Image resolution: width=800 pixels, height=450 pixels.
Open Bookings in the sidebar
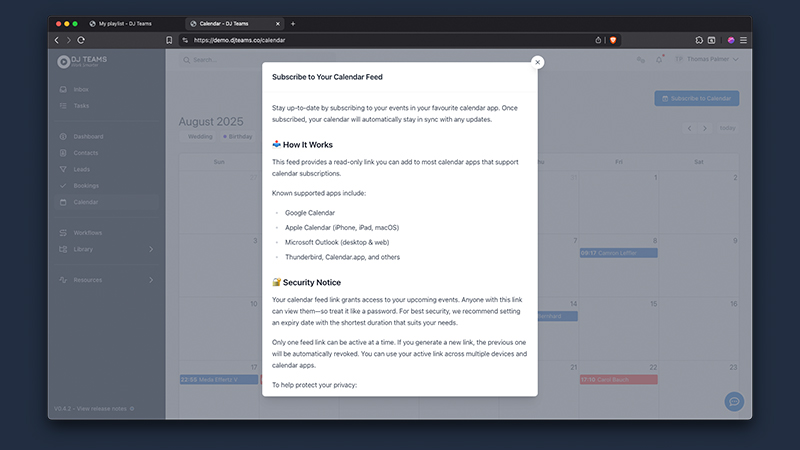point(86,185)
